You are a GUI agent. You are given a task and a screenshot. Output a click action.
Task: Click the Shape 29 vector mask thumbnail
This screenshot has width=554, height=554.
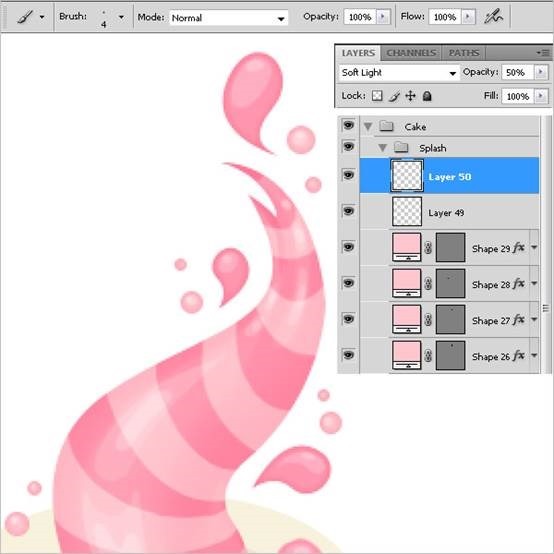point(450,247)
